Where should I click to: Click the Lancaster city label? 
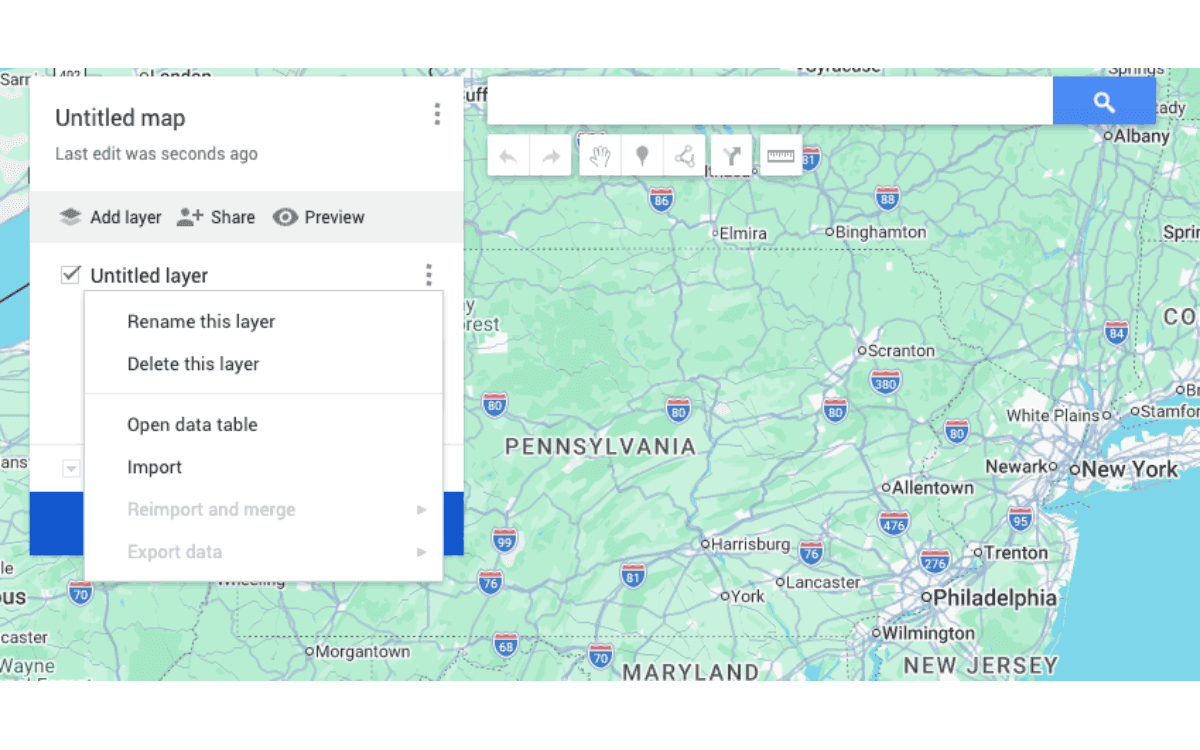(824, 582)
